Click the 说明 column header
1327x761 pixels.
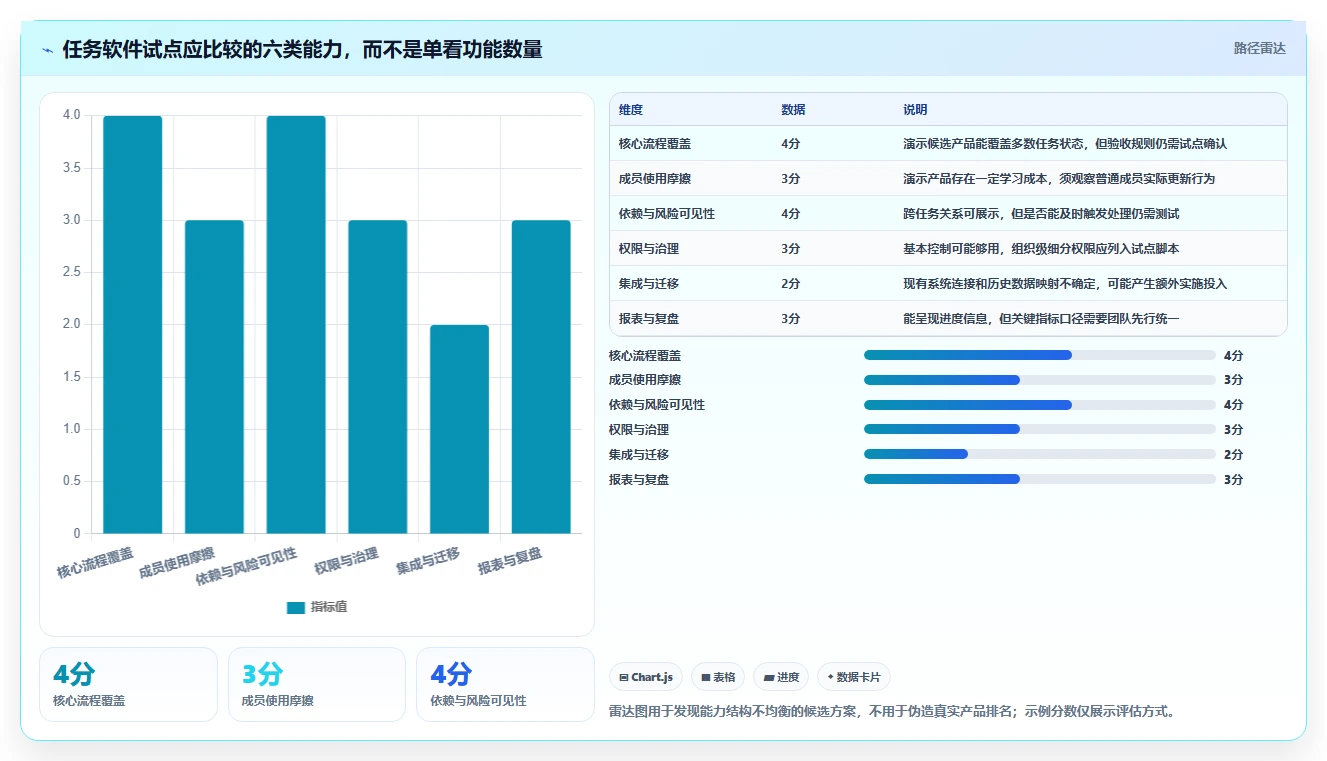[x=915, y=110]
